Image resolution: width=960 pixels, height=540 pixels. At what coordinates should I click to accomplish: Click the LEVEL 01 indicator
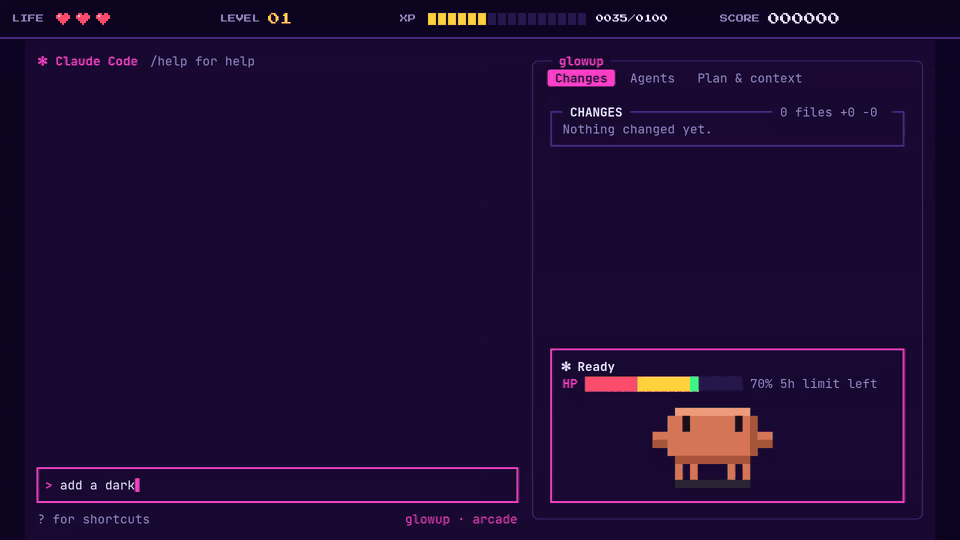tap(255, 18)
